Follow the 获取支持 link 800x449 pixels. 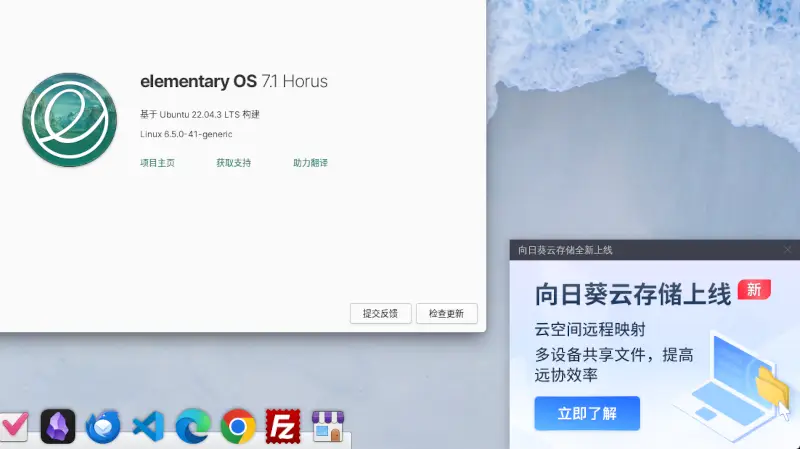point(233,163)
